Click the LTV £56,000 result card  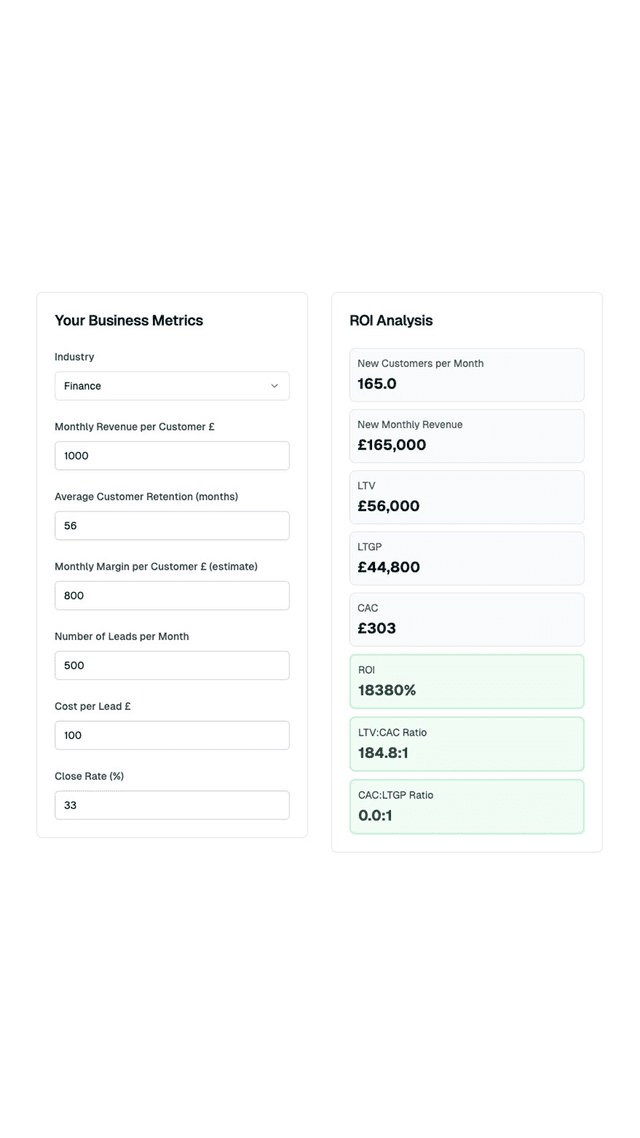click(466, 497)
